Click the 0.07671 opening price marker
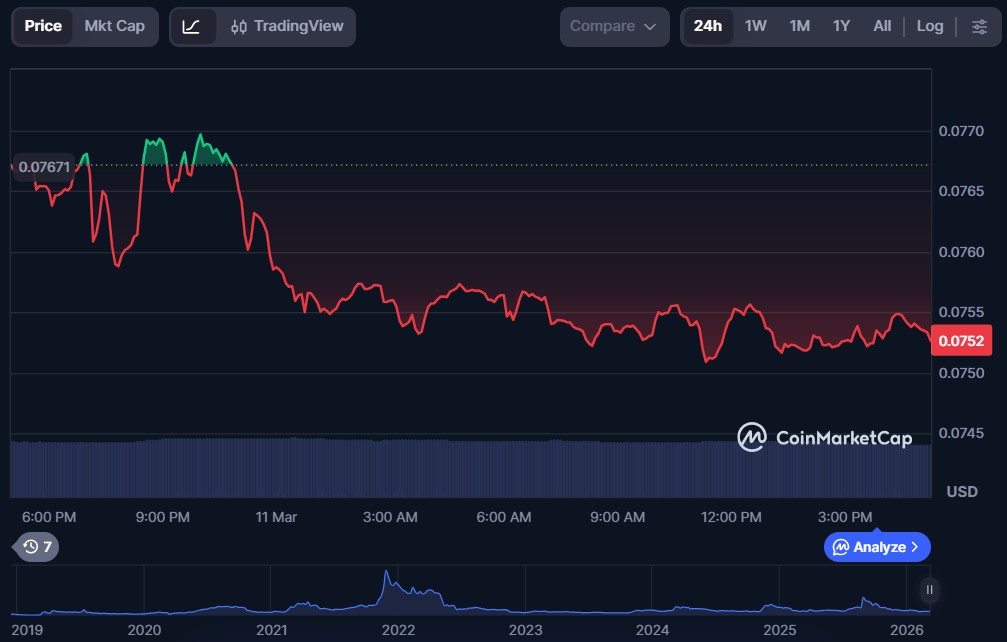This screenshot has width=1007, height=642. point(45,167)
